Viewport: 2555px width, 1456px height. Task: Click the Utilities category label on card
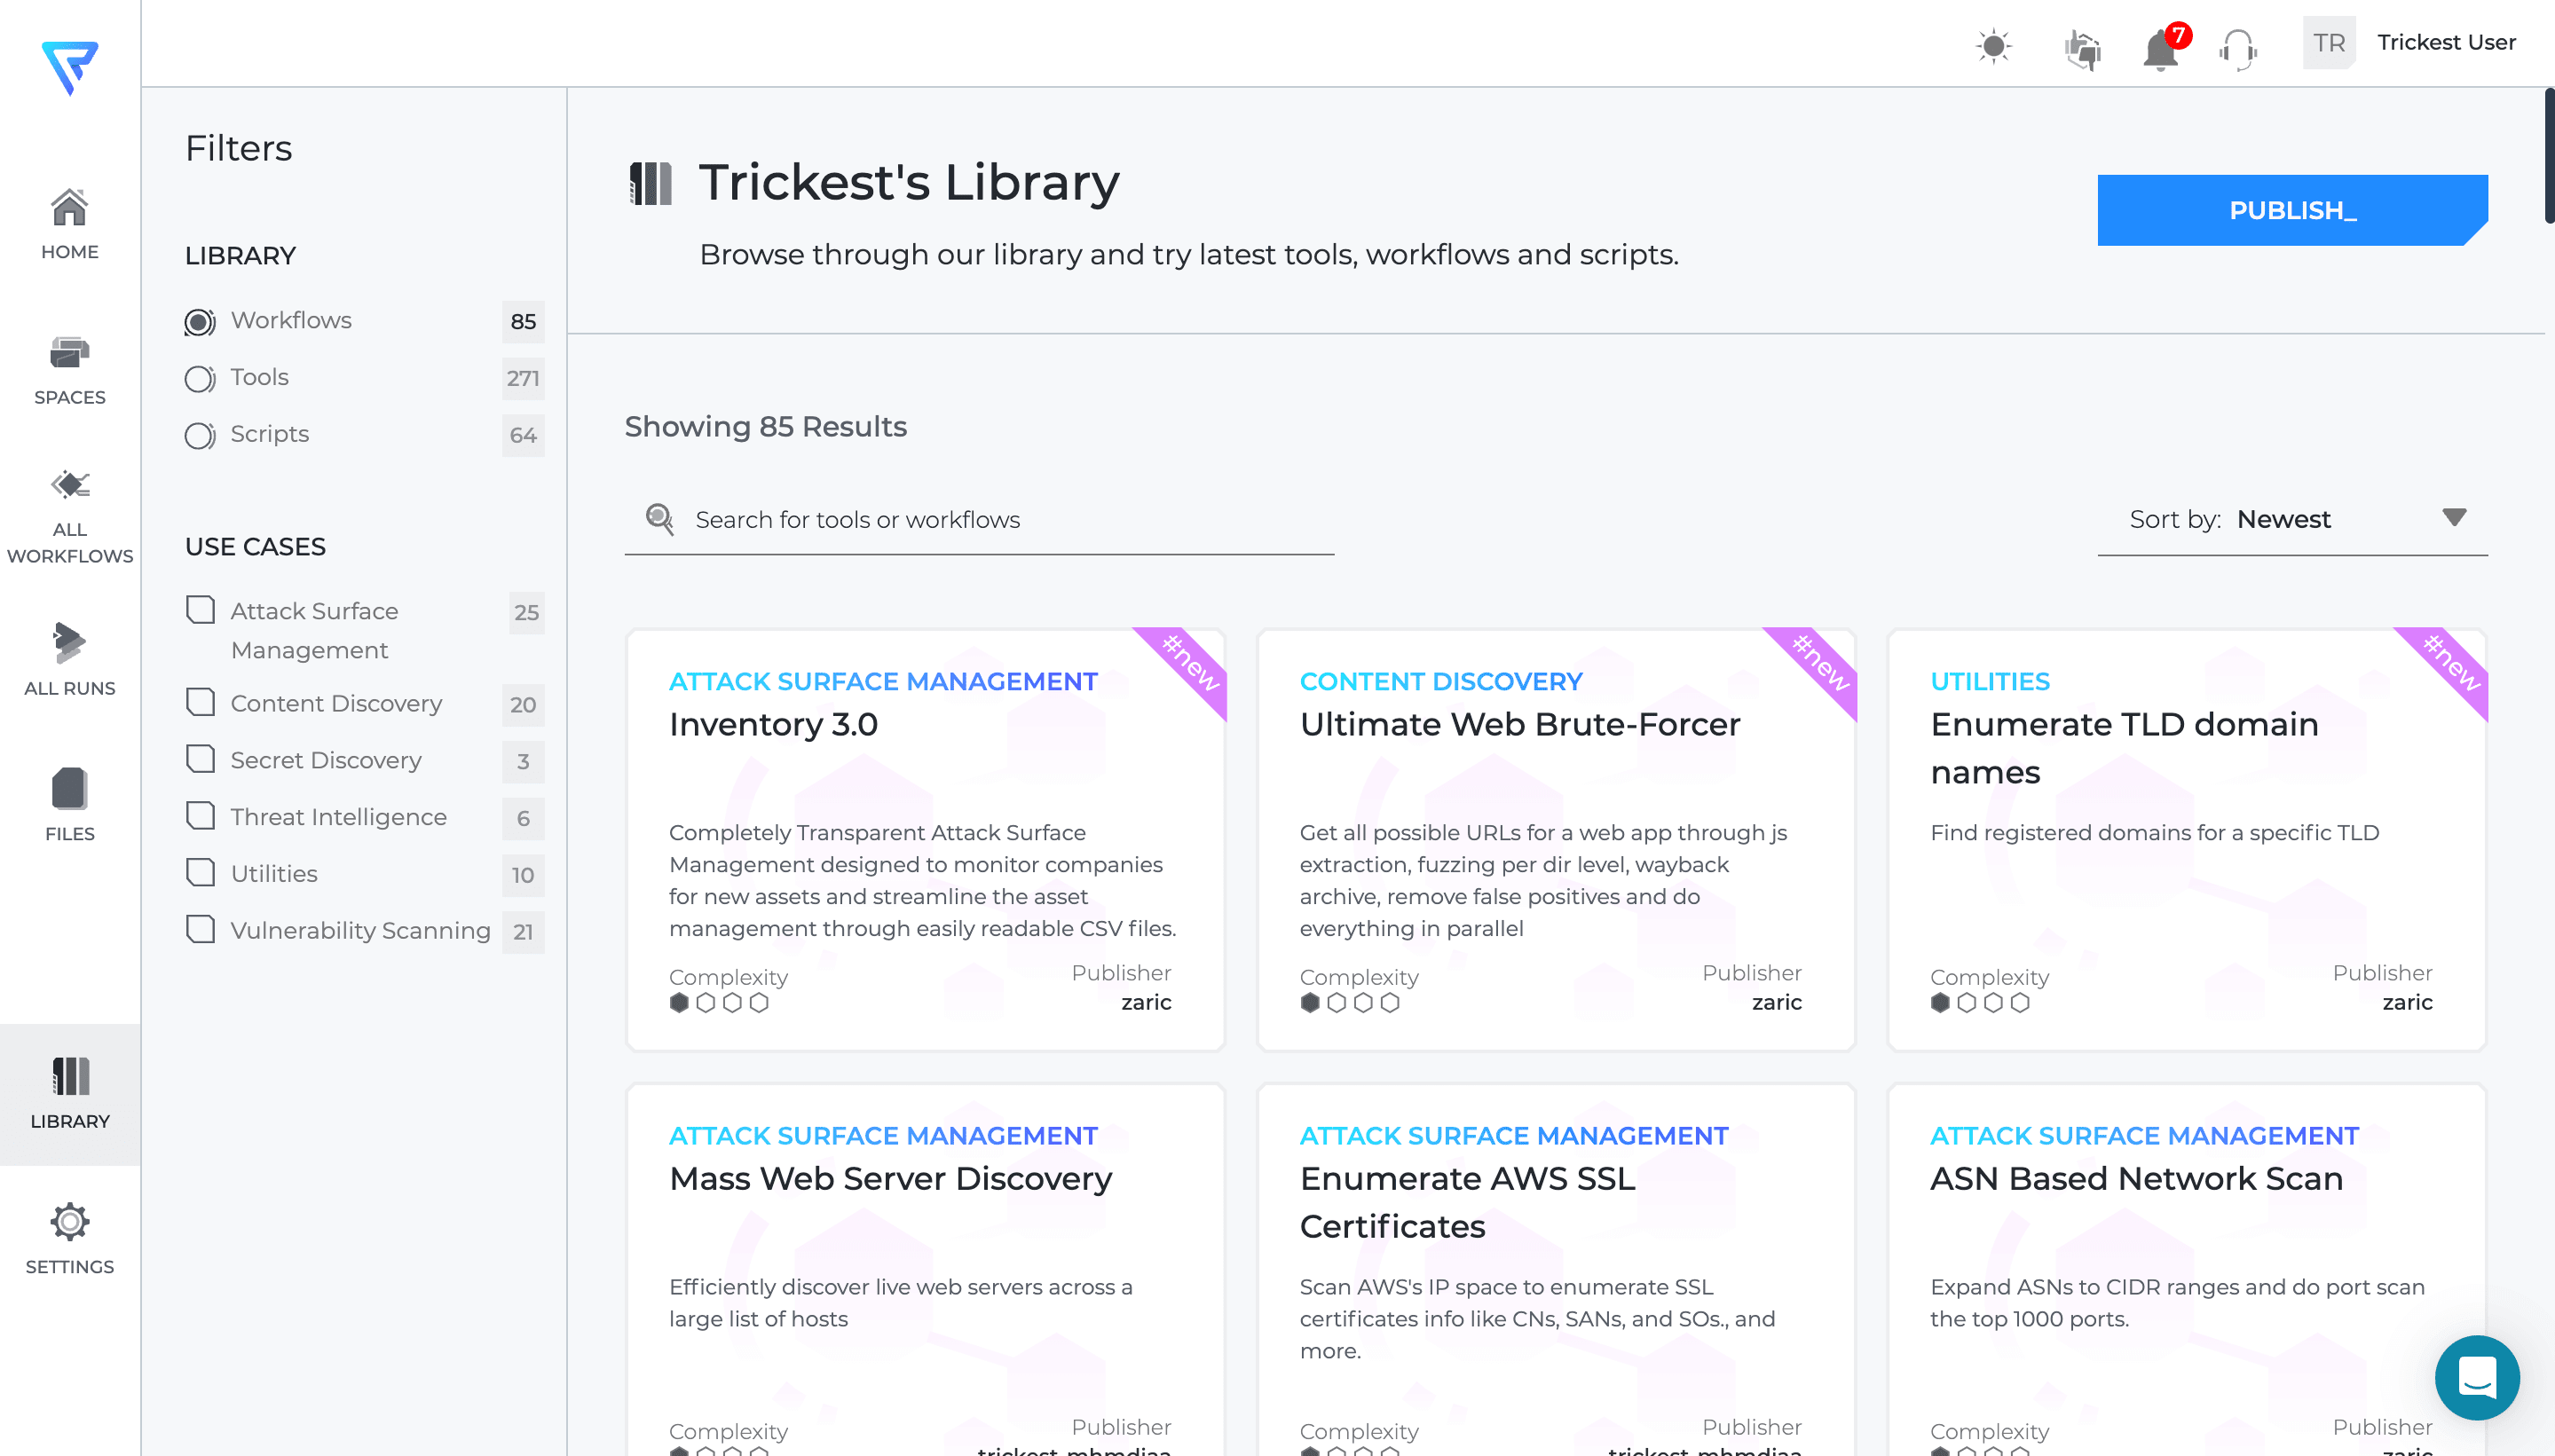pyautogui.click(x=1989, y=682)
